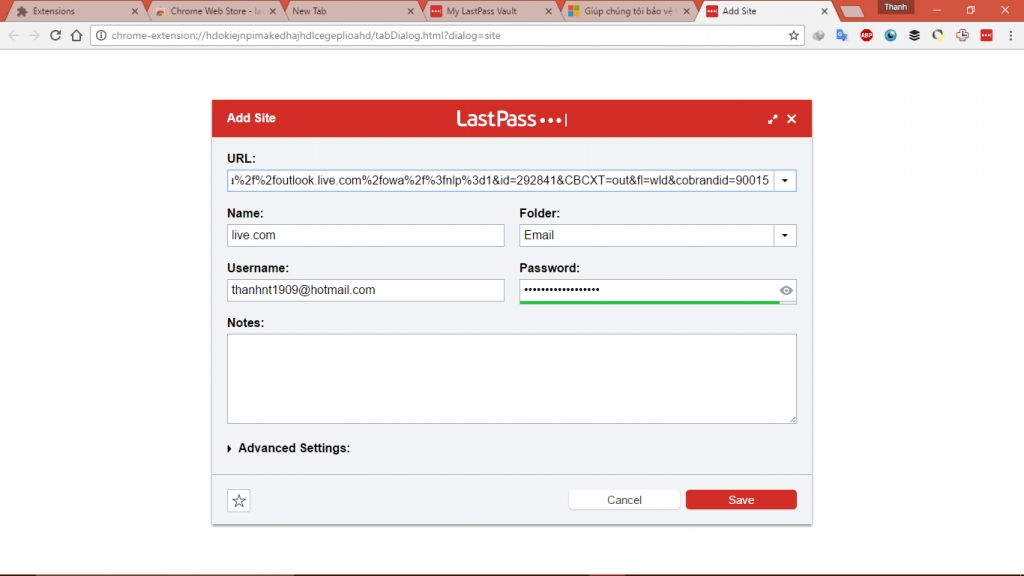The image size is (1024, 576).
Task: Click the red cross clock extension icon
Action: pos(963,35)
